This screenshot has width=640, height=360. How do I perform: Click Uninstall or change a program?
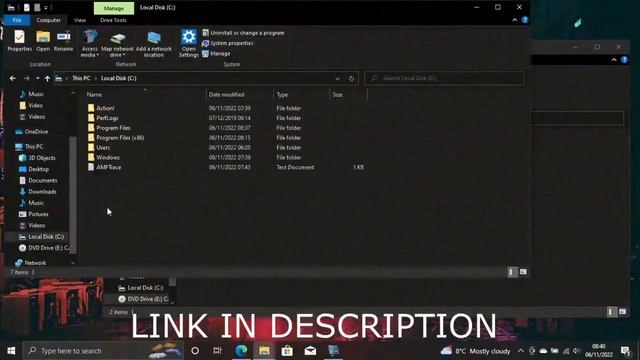point(243,33)
